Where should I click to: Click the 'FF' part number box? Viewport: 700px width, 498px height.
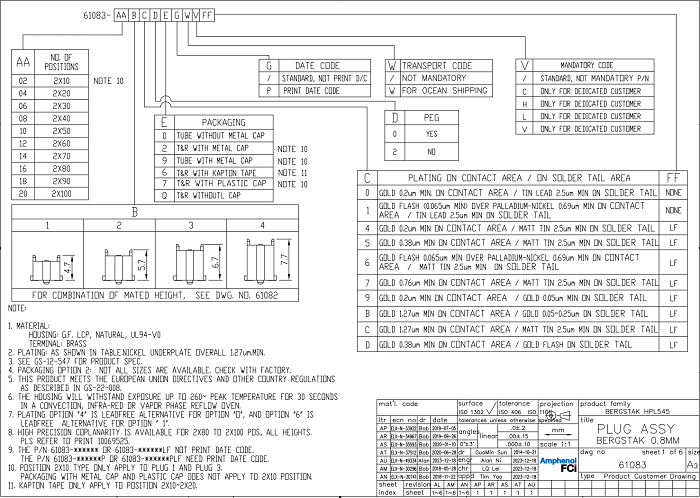(x=207, y=16)
